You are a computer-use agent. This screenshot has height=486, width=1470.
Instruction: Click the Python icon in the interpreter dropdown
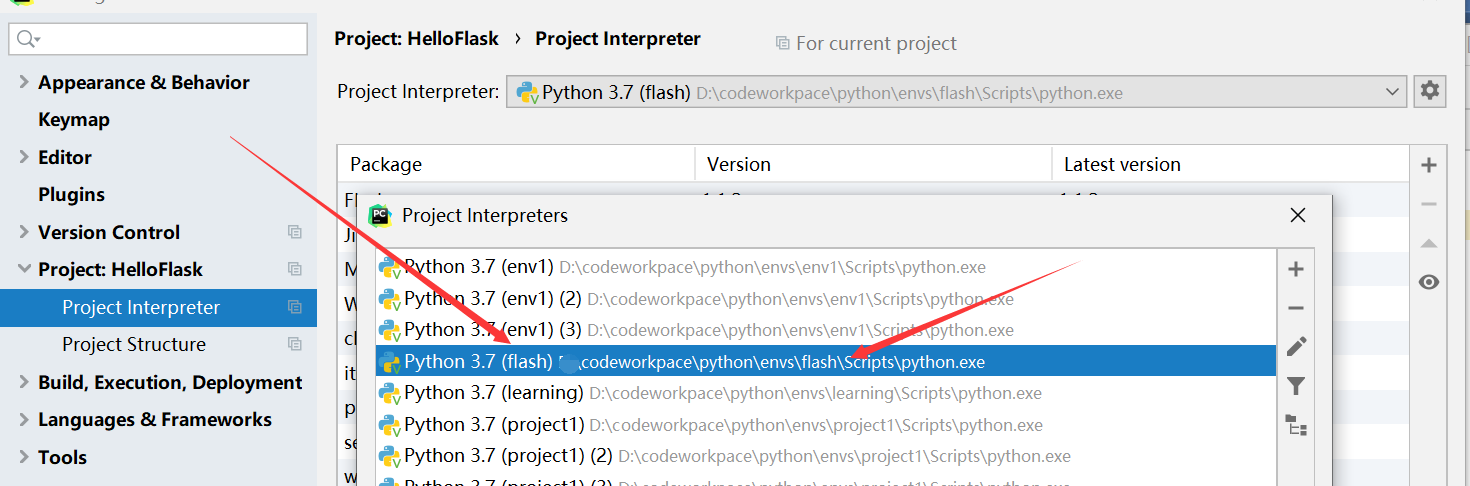coord(527,92)
